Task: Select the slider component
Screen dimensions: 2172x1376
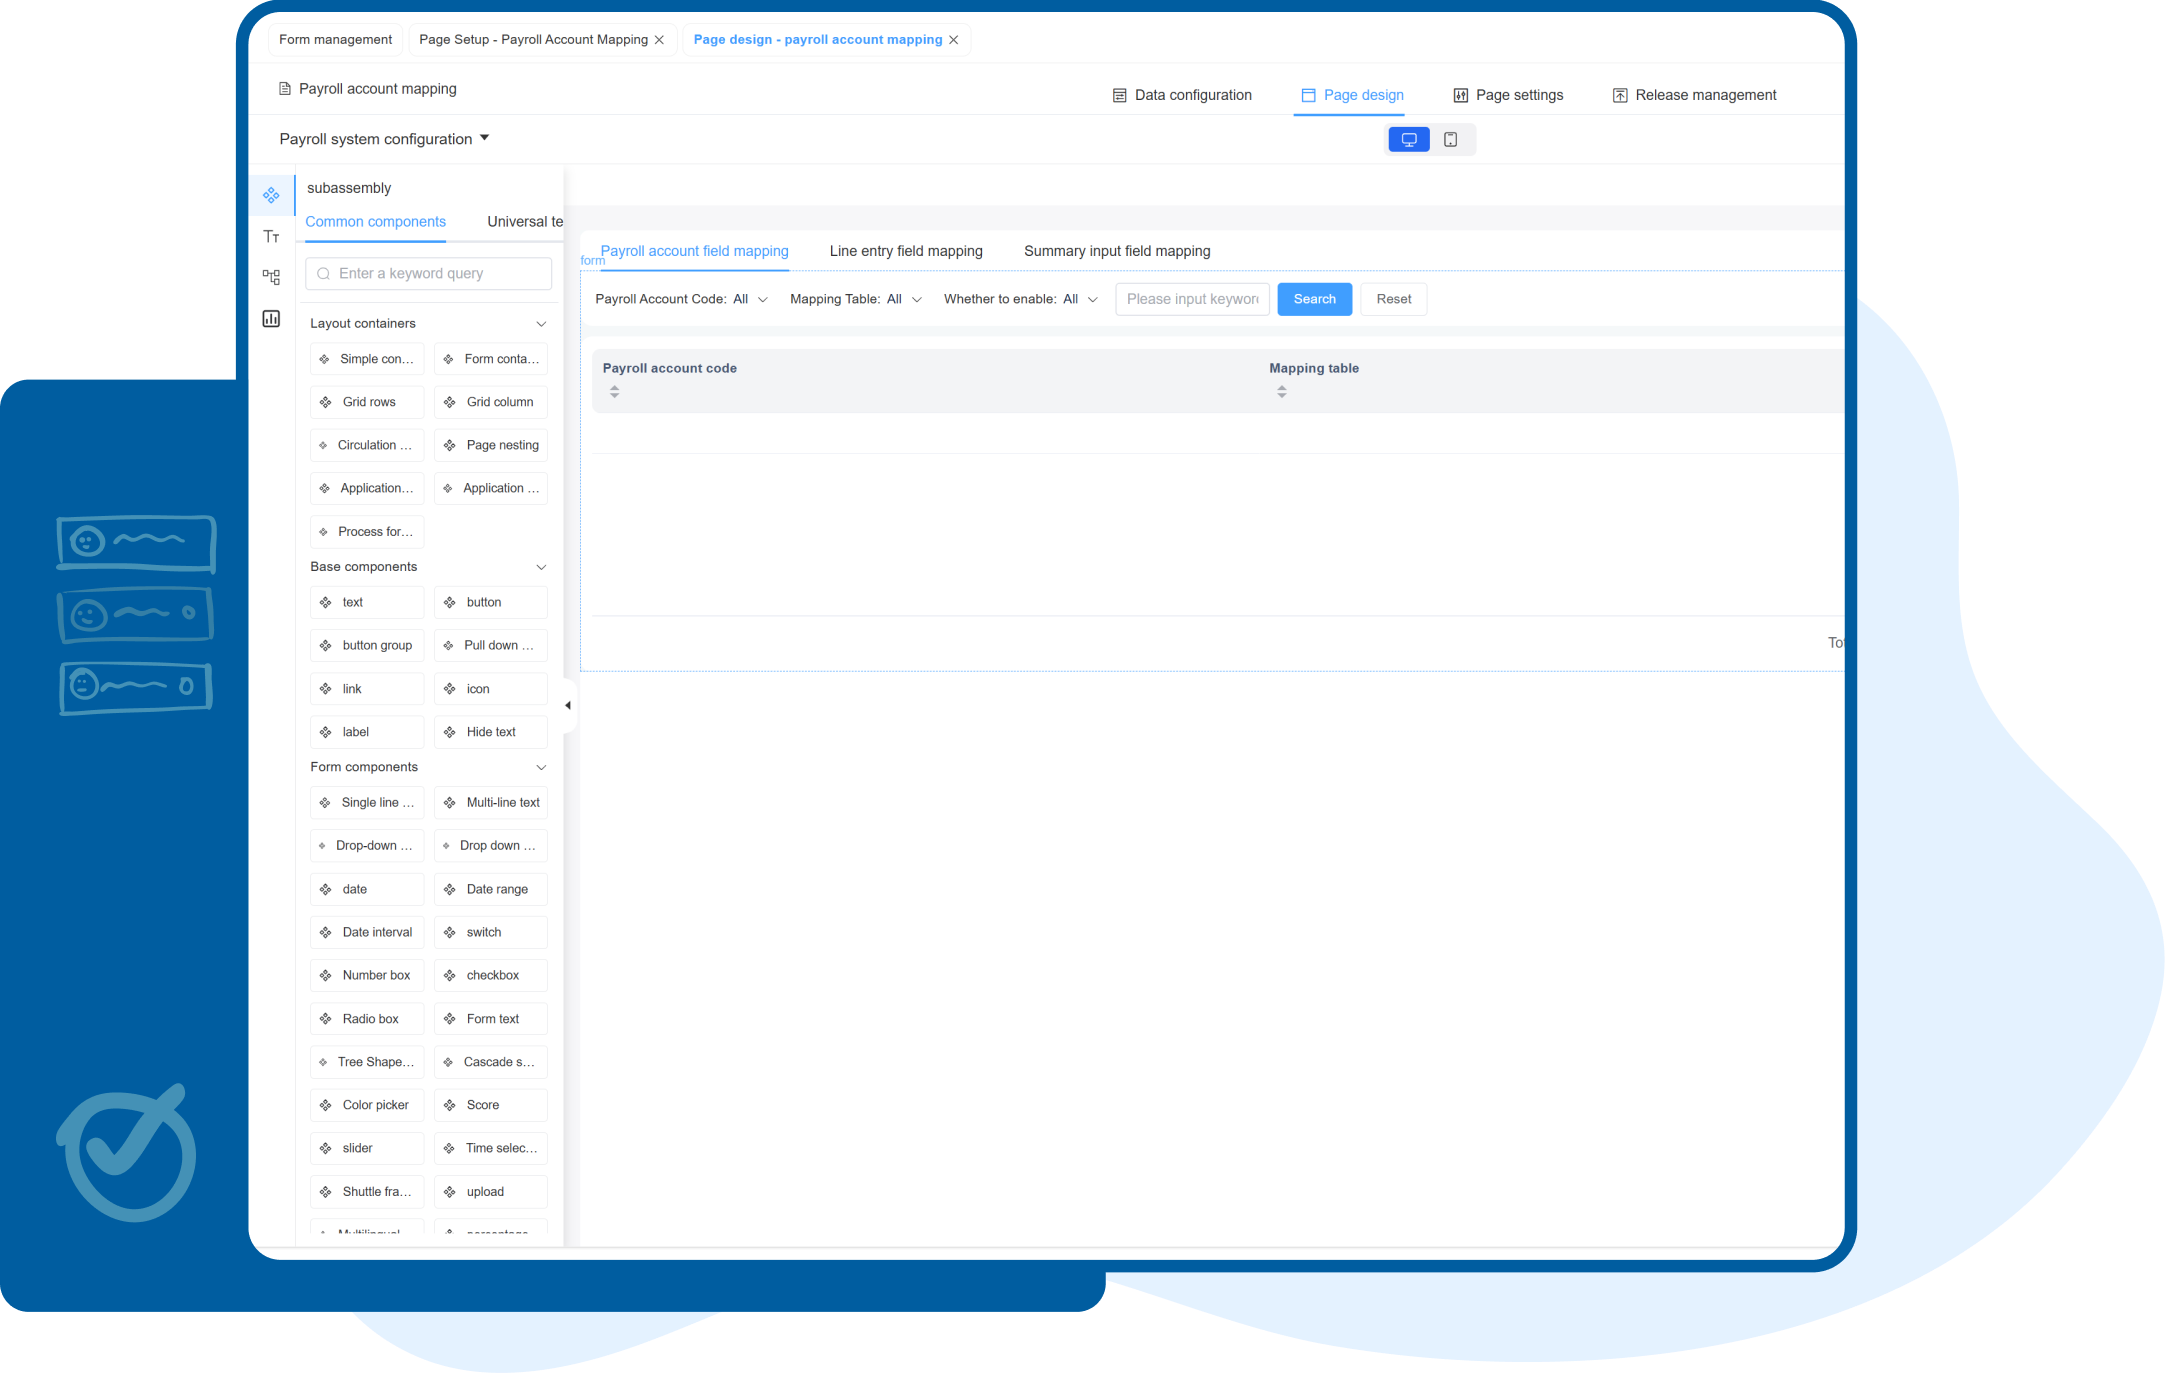Action: [x=367, y=1148]
